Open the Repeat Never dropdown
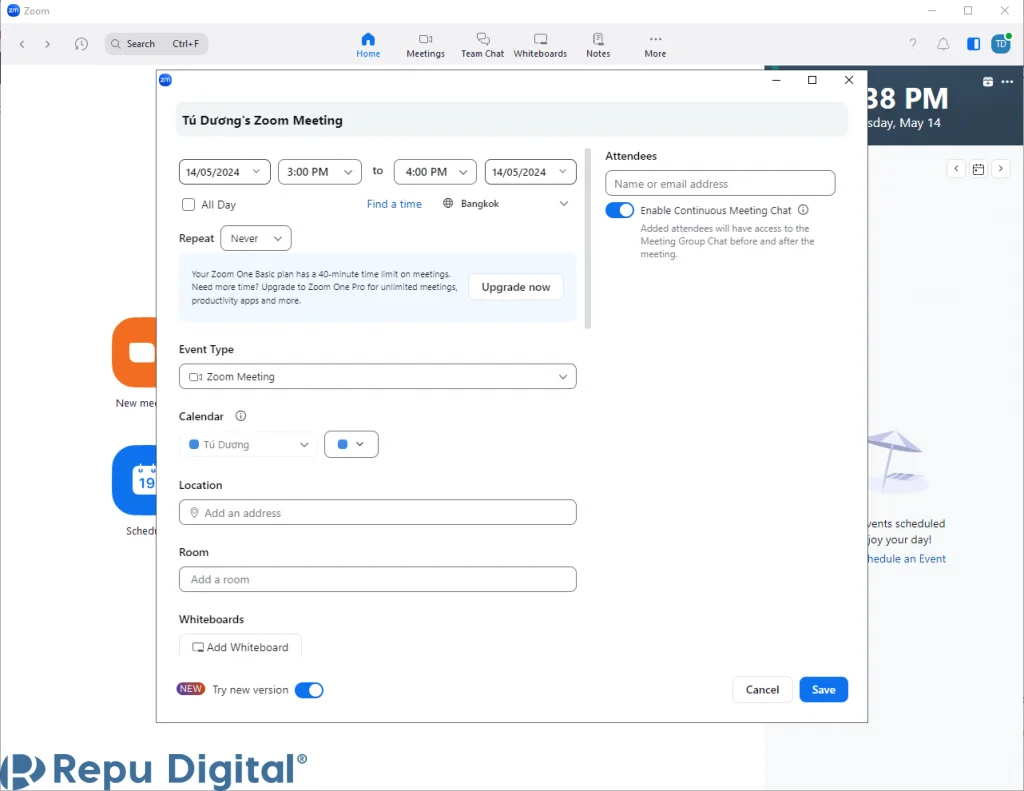This screenshot has height=791, width=1024. [x=256, y=238]
